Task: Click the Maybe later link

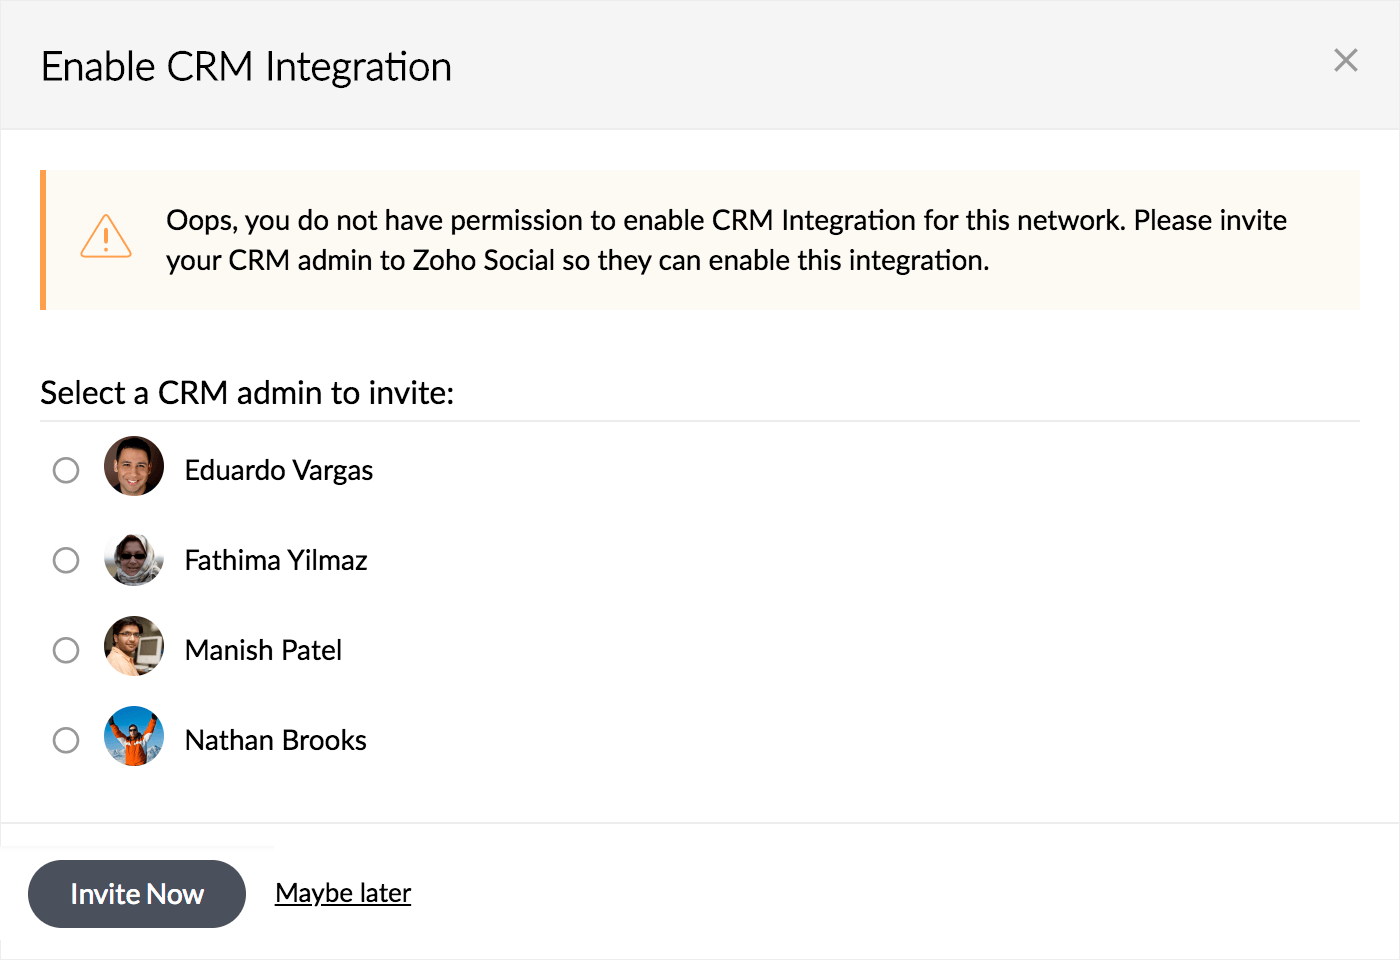Action: (x=343, y=893)
